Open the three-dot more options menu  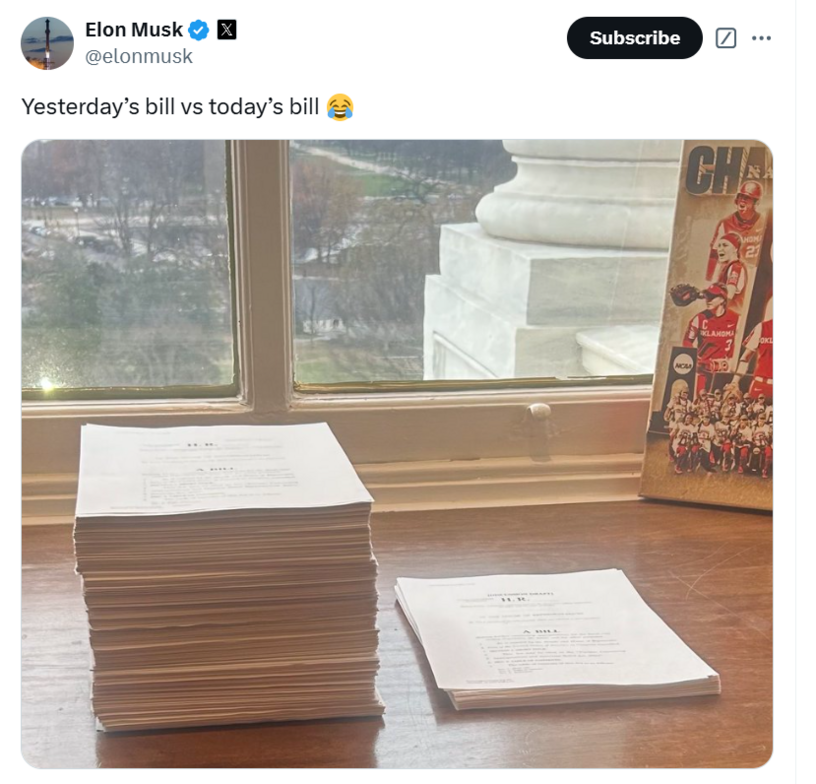click(x=761, y=38)
